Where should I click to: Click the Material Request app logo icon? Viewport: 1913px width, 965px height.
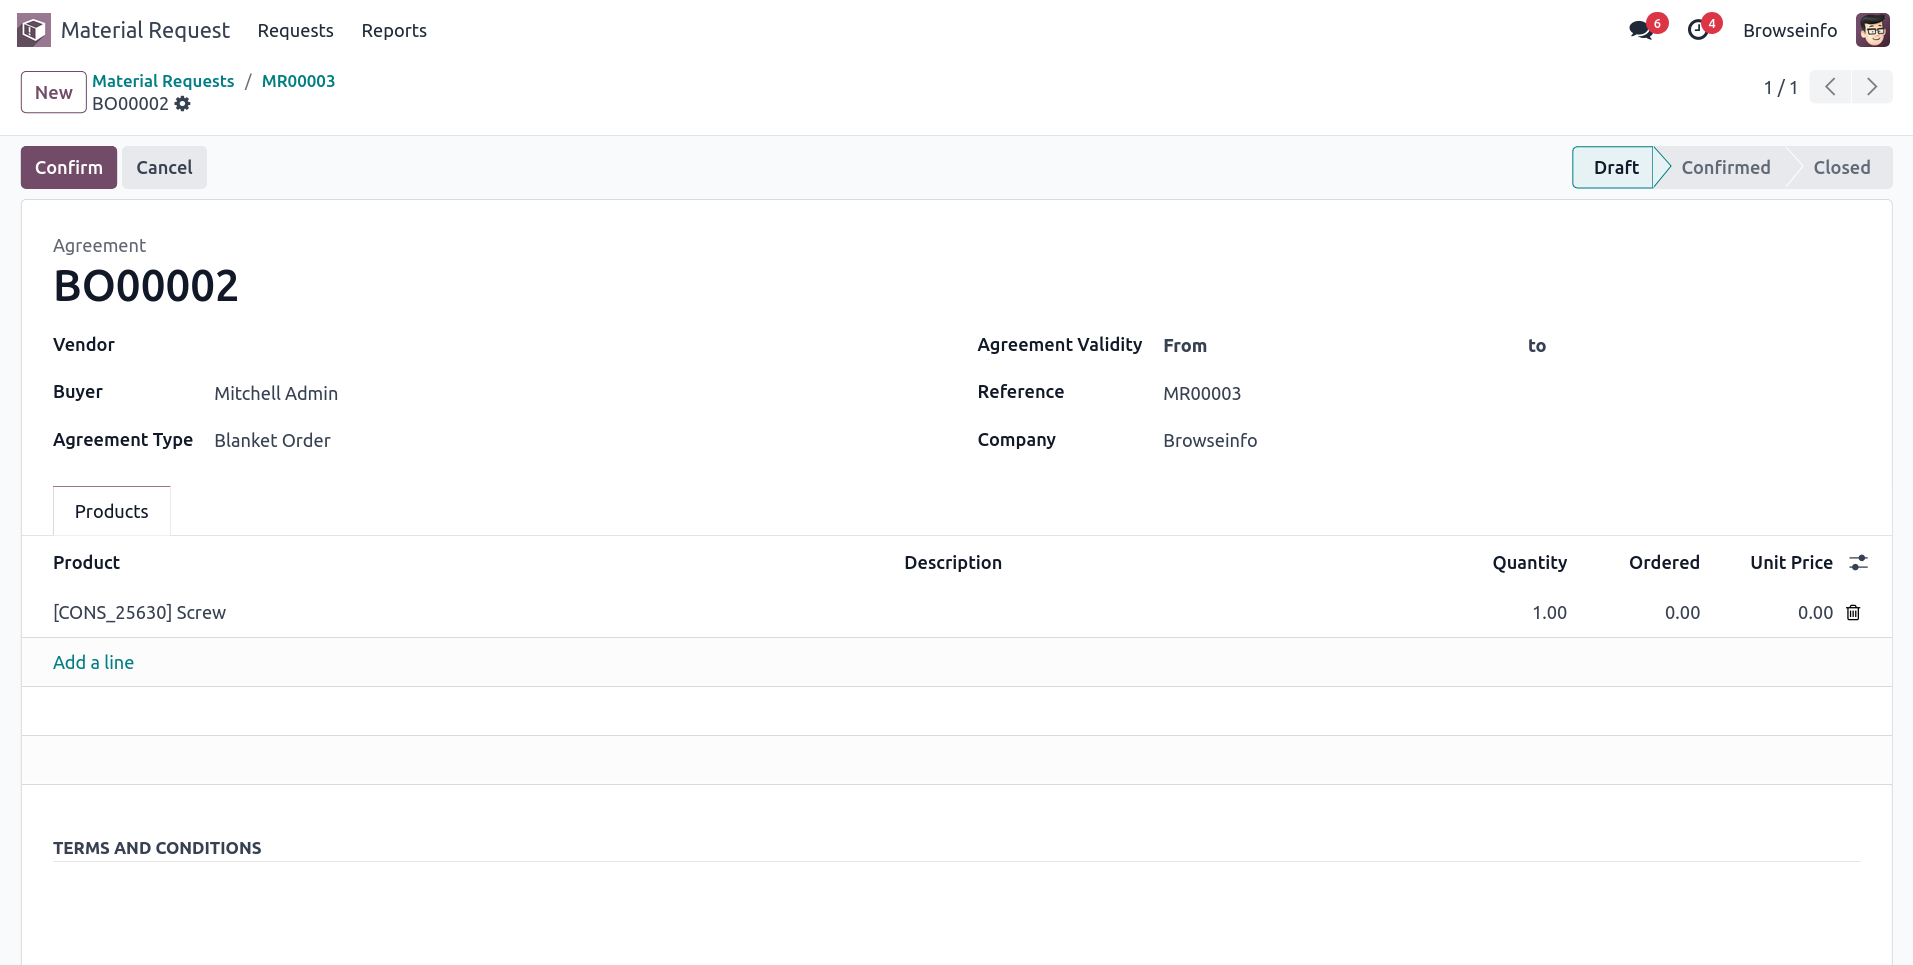tap(34, 30)
